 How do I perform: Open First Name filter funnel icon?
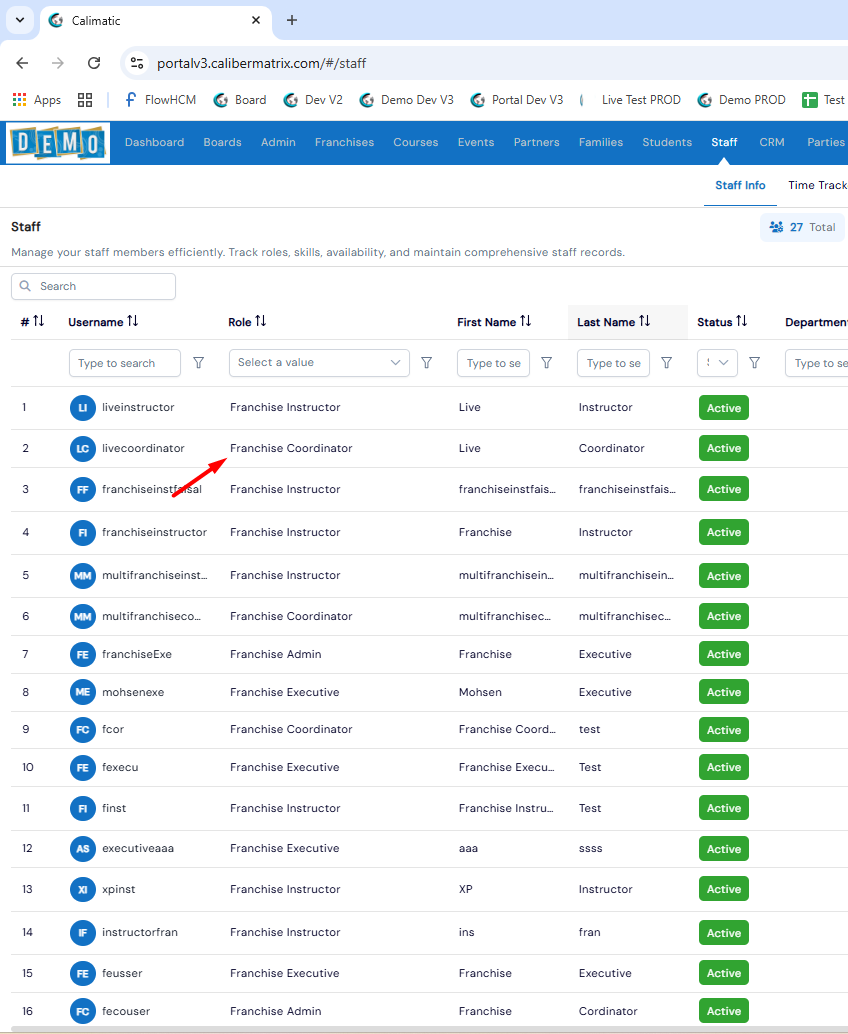pos(547,363)
